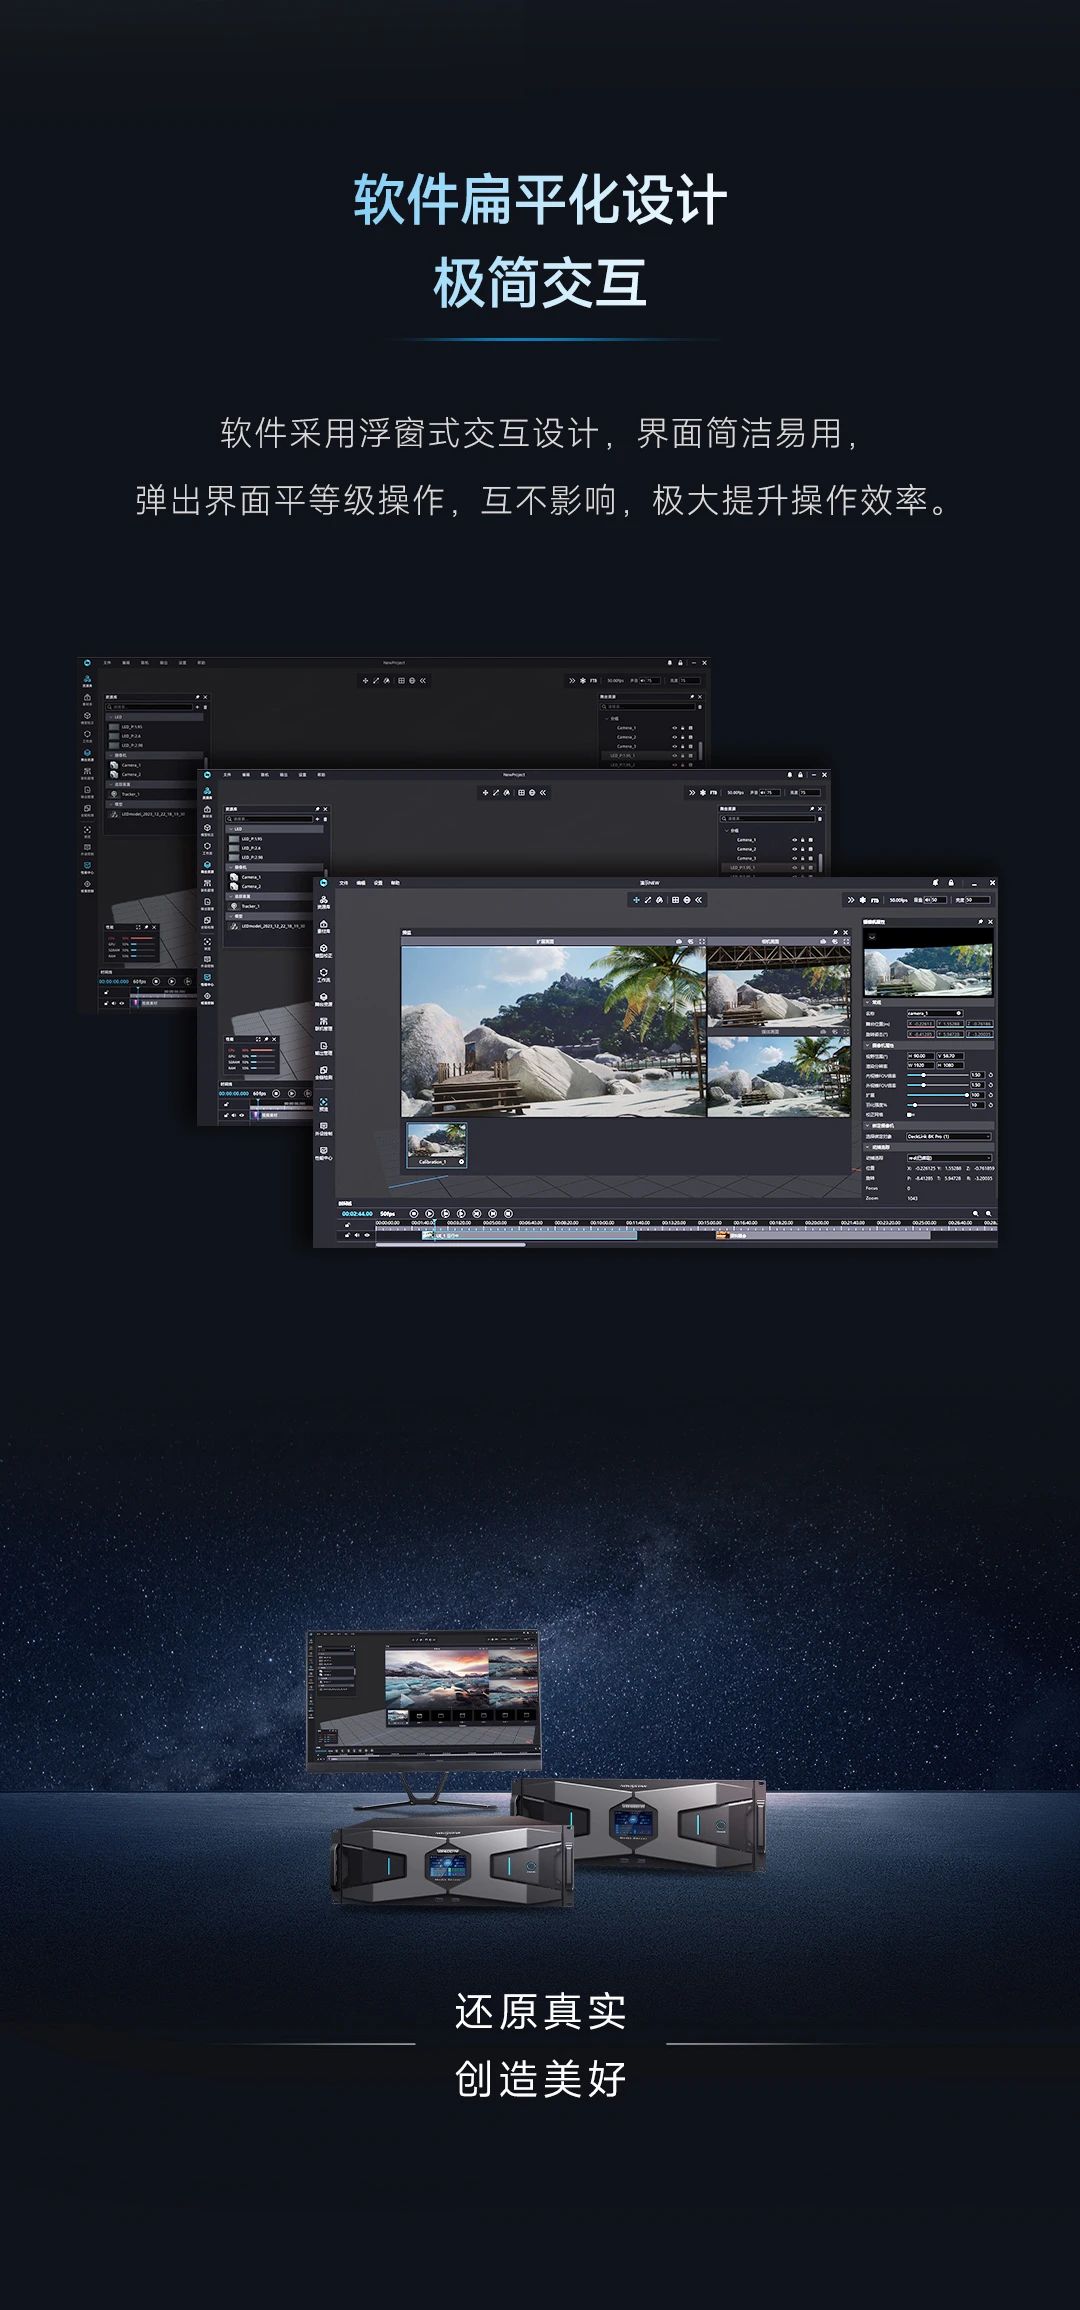
Task: Open 联机 menu in middle window
Action: (264, 774)
